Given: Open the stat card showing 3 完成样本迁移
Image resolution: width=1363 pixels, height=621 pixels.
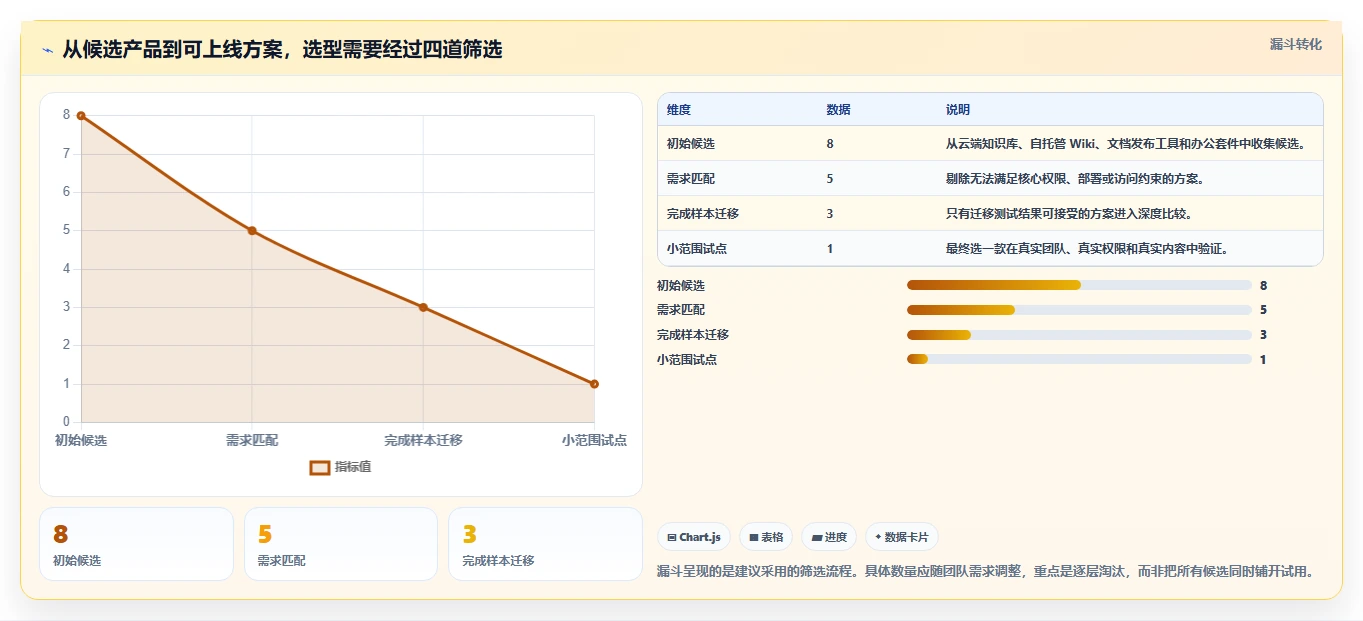Looking at the screenshot, I should pos(545,544).
